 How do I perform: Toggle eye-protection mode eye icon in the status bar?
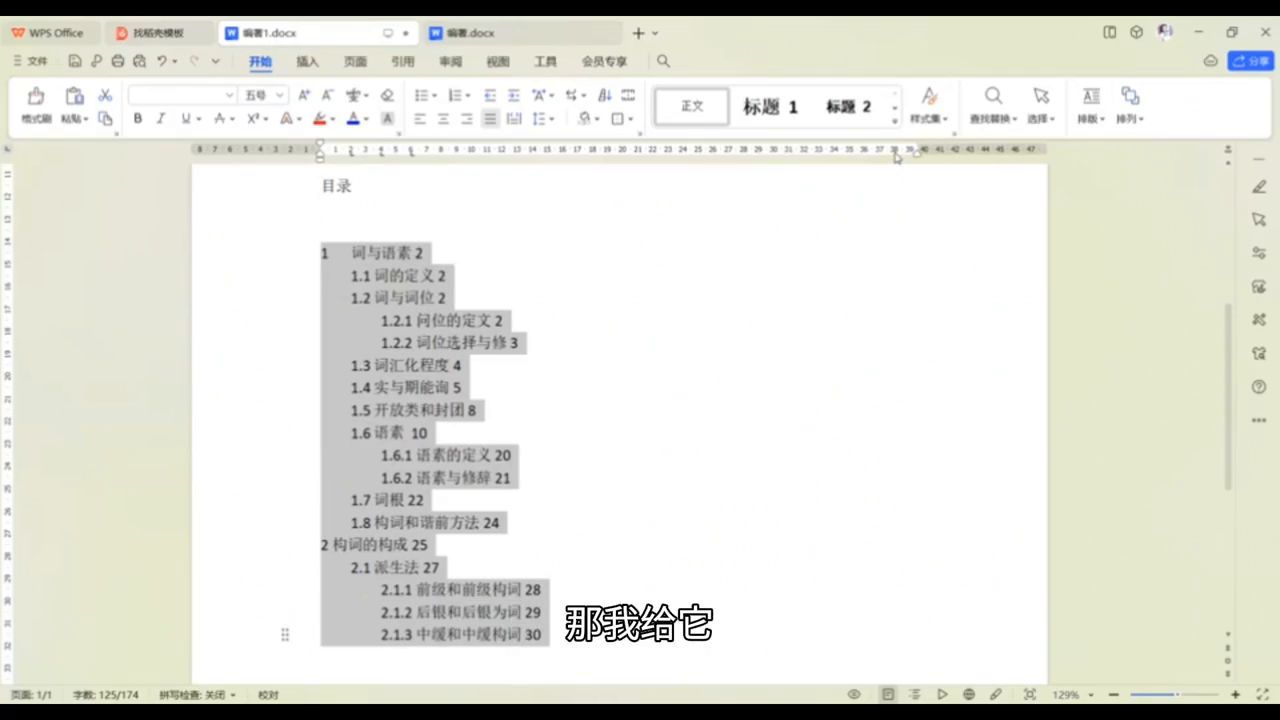click(x=854, y=694)
